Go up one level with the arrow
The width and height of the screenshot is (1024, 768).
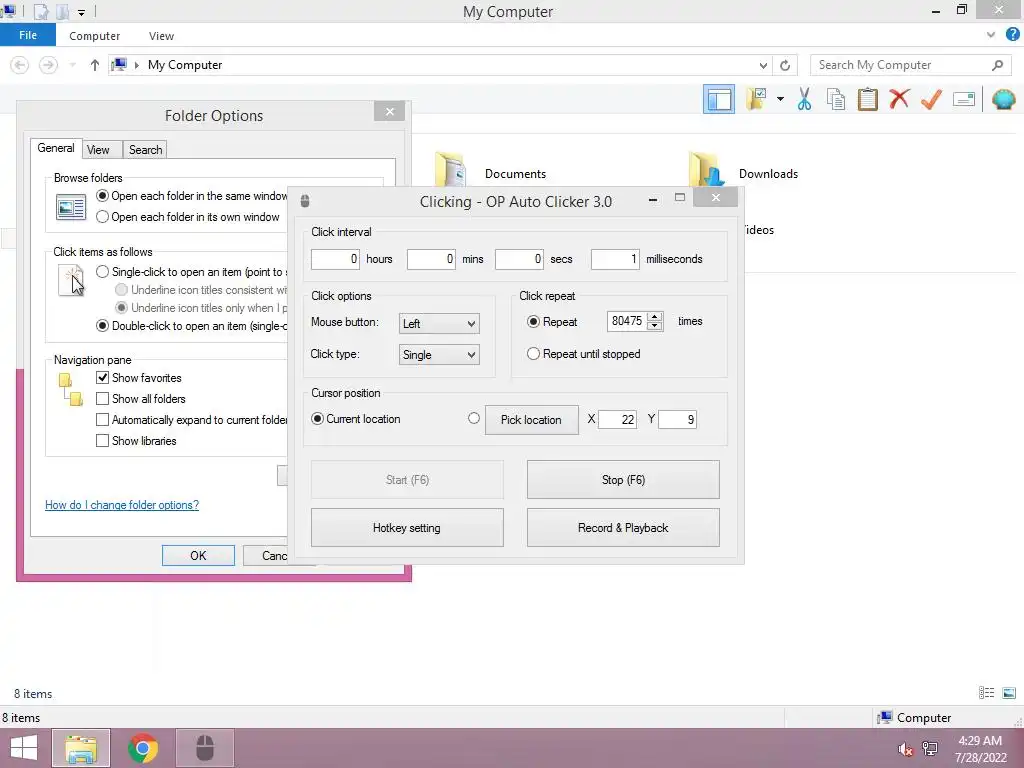tap(95, 65)
